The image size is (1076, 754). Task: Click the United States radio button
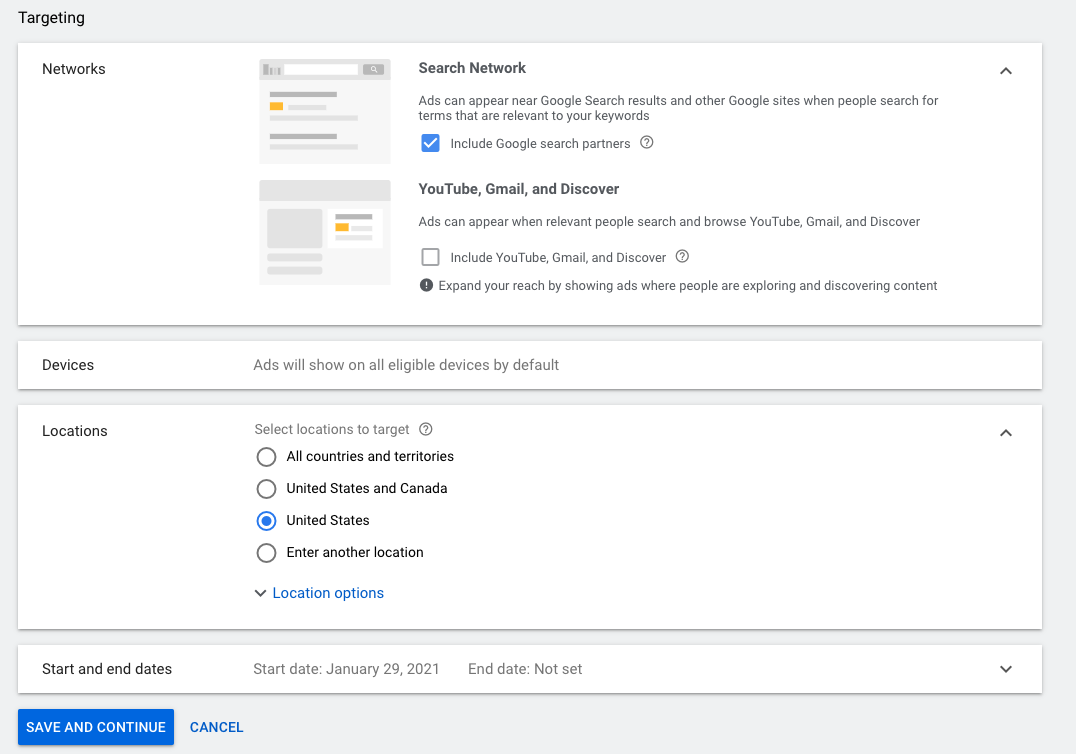(x=266, y=521)
